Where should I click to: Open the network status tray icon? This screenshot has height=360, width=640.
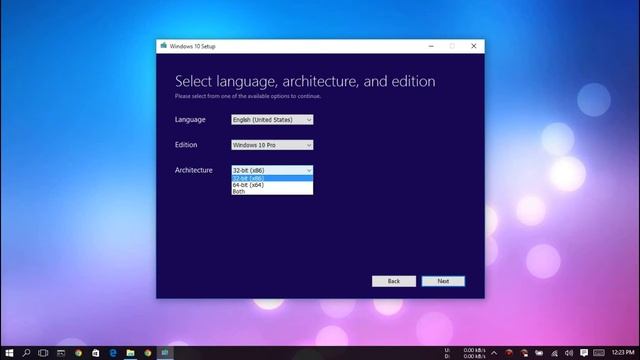click(x=554, y=353)
